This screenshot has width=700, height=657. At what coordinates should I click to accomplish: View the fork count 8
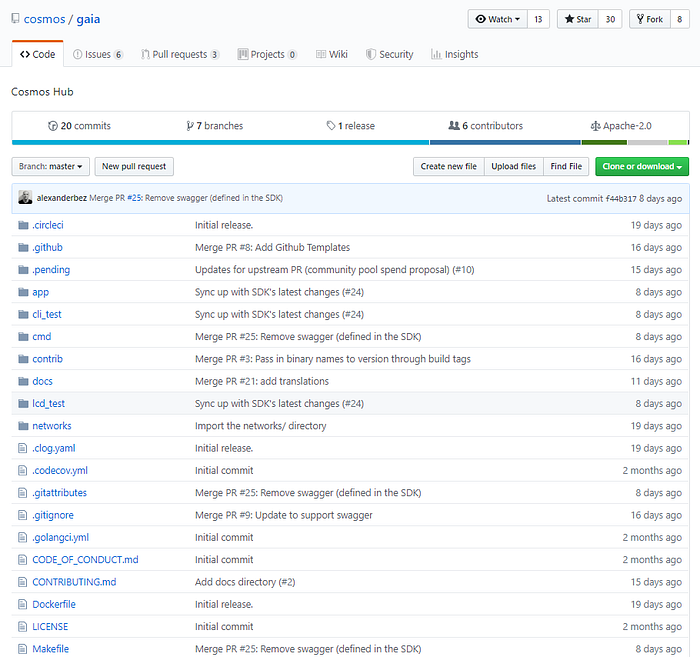(679, 19)
